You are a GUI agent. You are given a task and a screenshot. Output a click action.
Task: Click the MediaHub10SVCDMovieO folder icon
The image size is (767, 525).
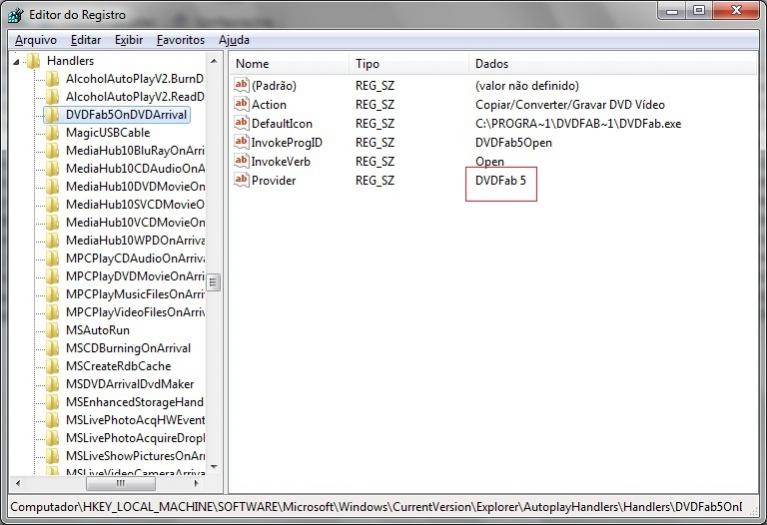tap(52, 205)
